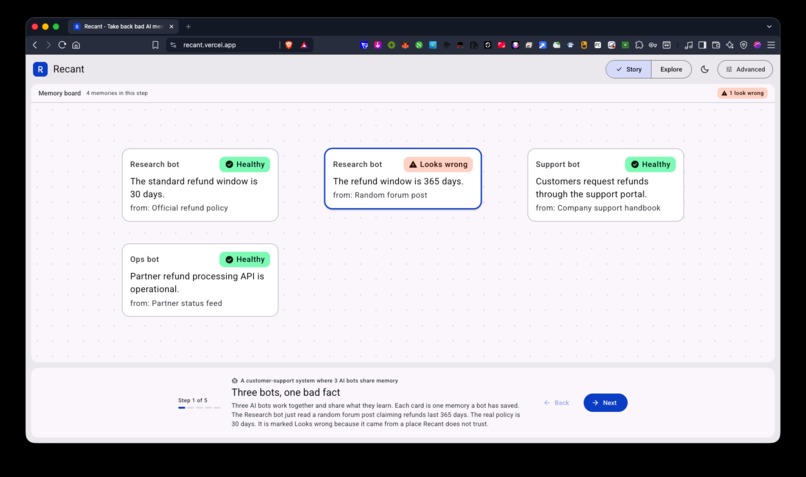Click the '1 look wrong' warning badge
The height and width of the screenshot is (477, 806).
pyautogui.click(x=742, y=93)
